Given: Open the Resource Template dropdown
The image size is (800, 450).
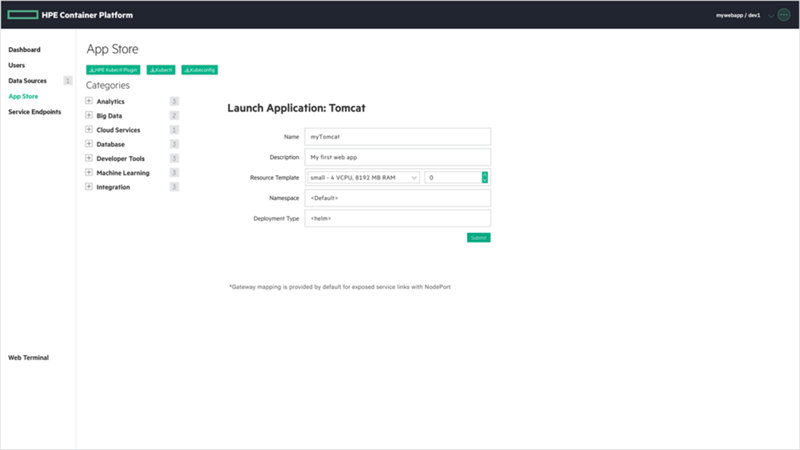Looking at the screenshot, I should [363, 178].
